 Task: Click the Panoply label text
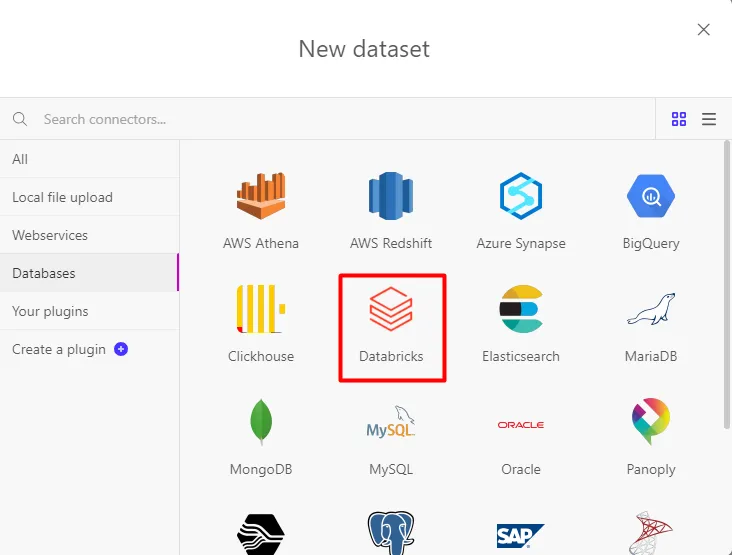click(x=651, y=470)
